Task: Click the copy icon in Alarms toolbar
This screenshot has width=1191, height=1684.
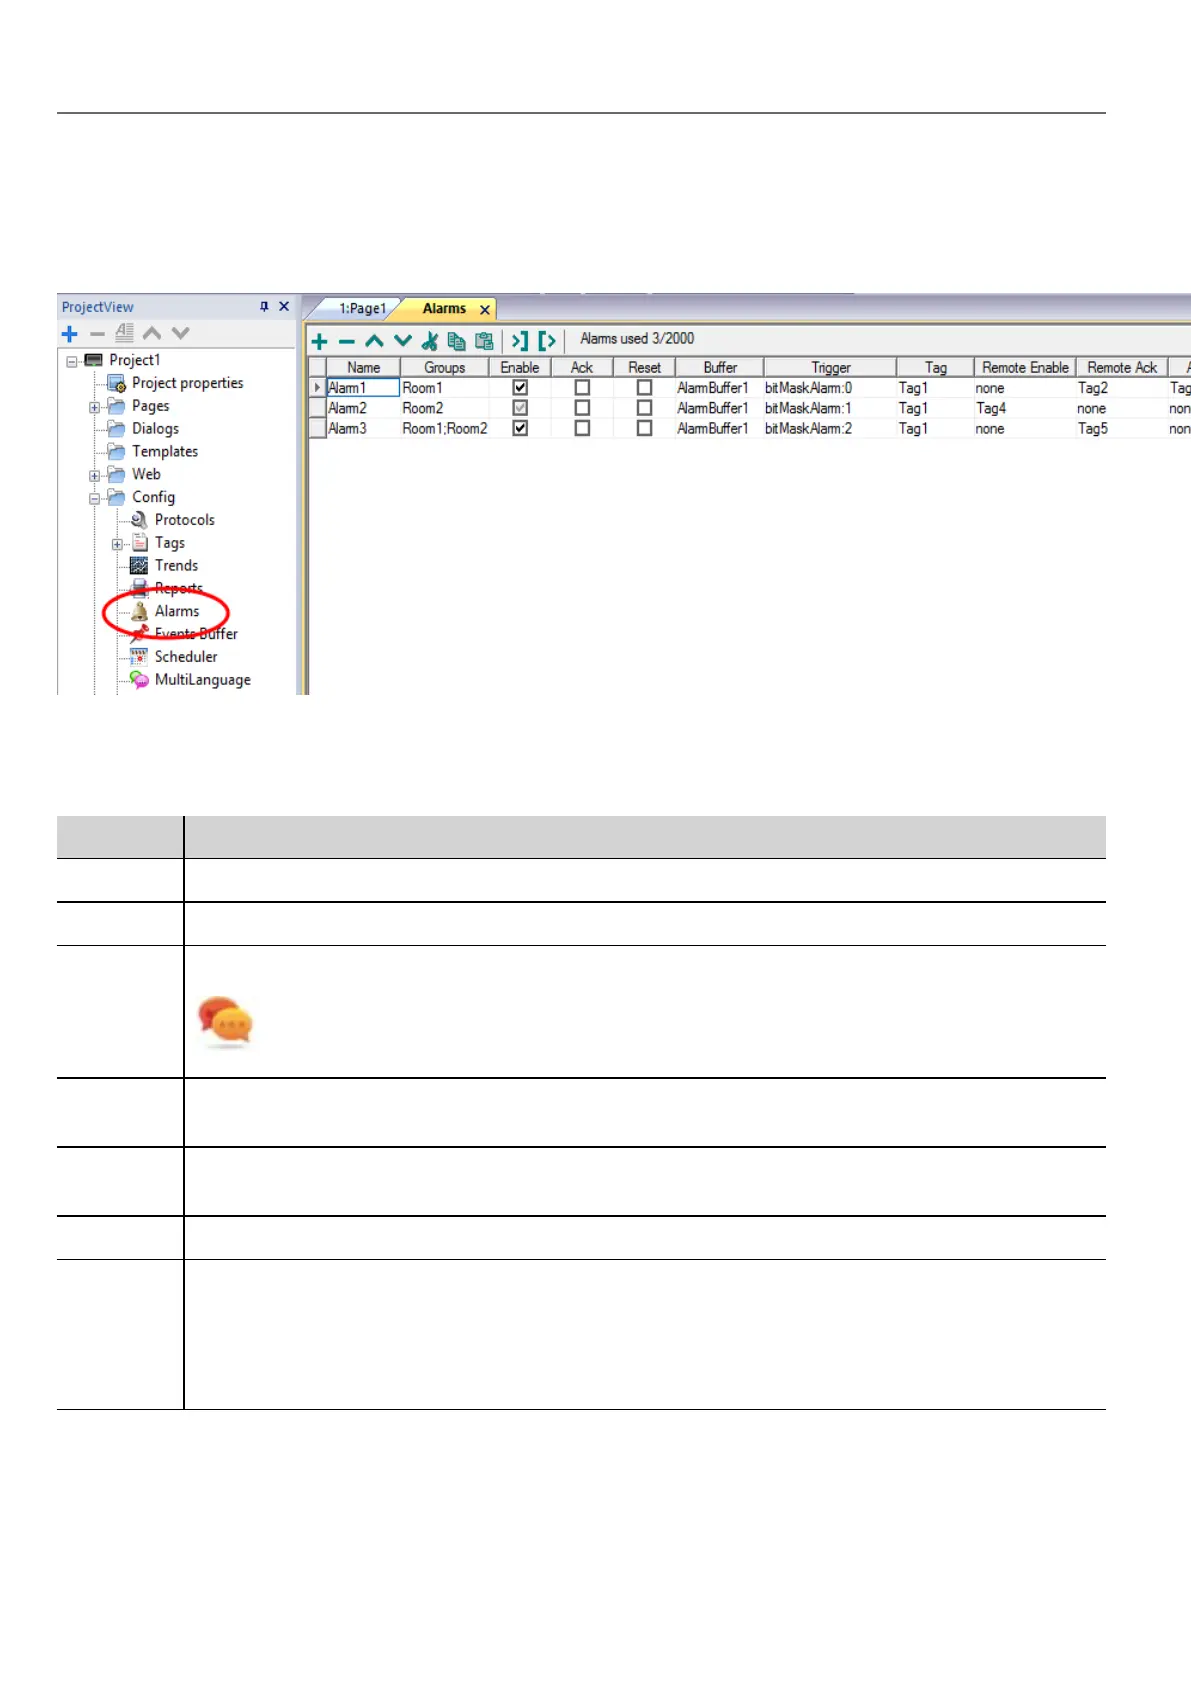Action: (457, 341)
